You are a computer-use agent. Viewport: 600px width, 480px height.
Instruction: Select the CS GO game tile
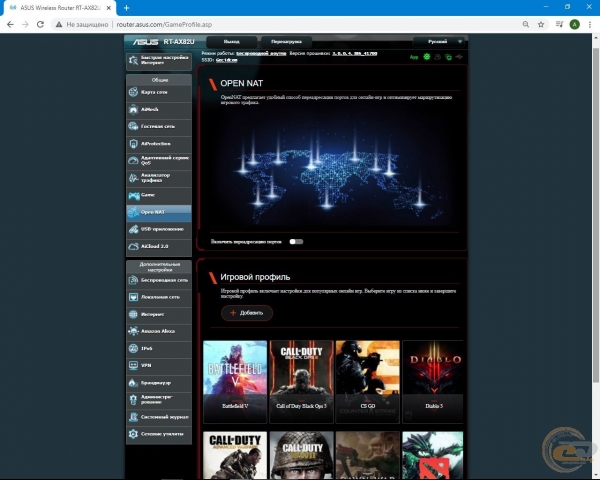coord(368,382)
